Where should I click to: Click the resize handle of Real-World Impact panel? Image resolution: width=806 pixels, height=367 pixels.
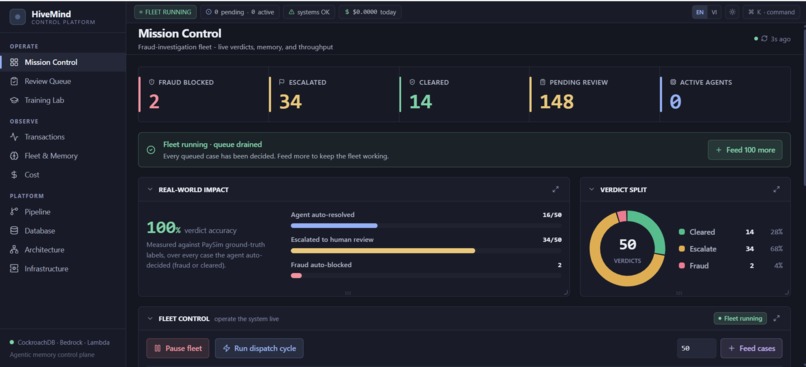565,292
